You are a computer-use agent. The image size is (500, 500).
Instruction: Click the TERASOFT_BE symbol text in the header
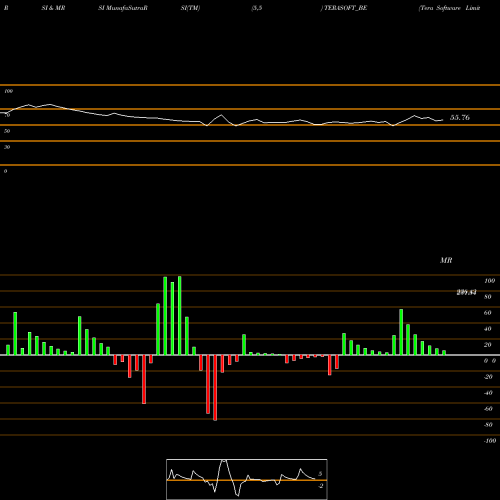tap(346, 8)
